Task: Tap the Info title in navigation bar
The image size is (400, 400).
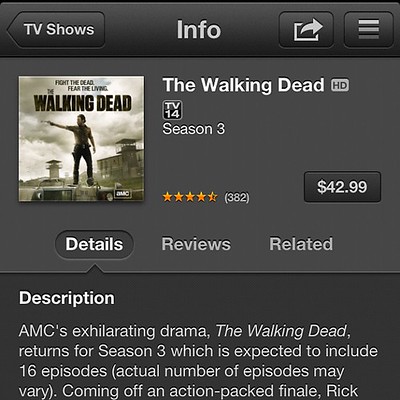Action: [x=199, y=30]
